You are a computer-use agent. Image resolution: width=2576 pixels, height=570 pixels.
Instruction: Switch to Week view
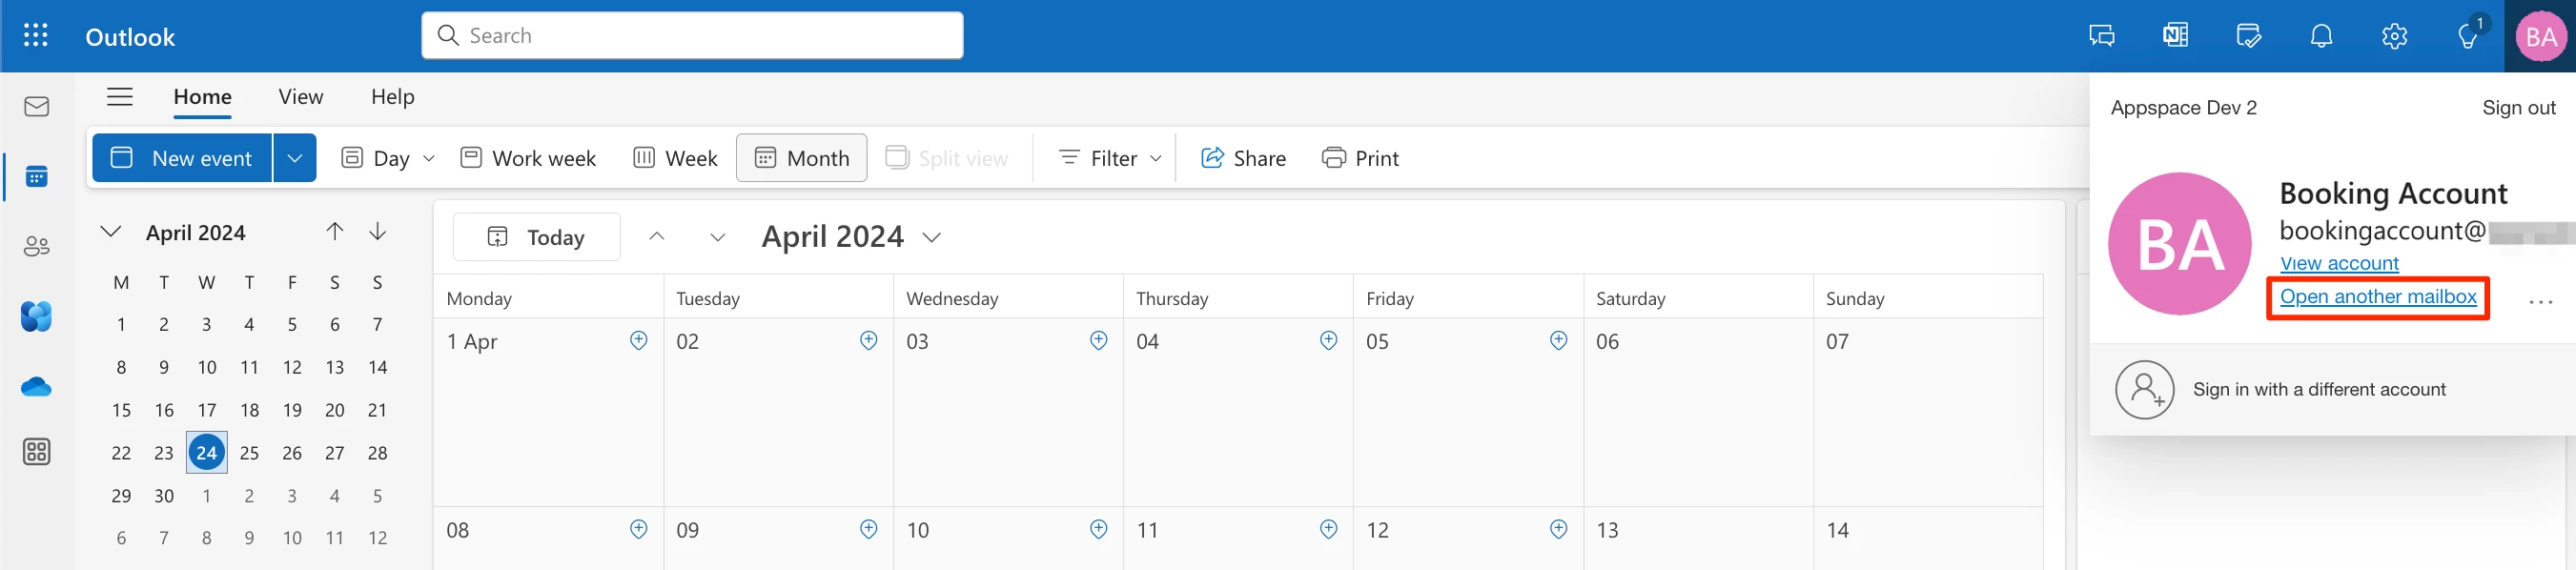point(675,158)
